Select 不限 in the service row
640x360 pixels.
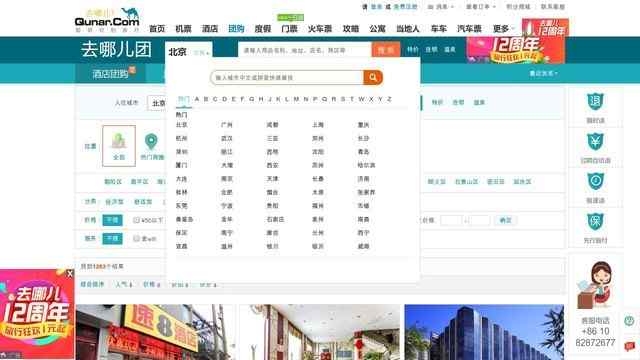(x=112, y=238)
